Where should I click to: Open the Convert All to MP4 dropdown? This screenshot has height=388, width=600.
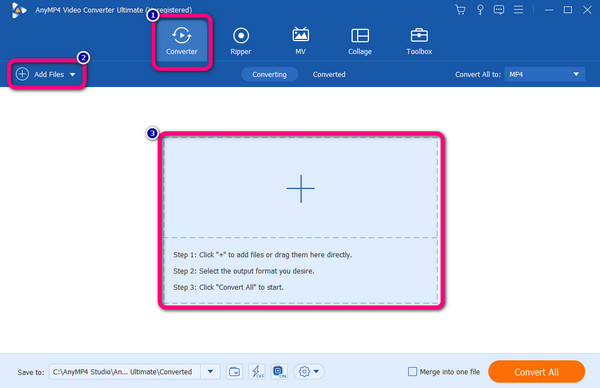coord(545,74)
